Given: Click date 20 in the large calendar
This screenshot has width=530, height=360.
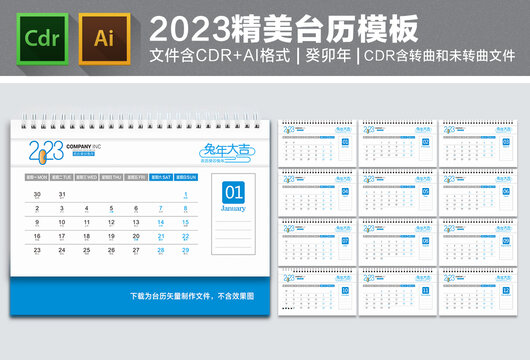Looking at the screenshot, I should click(136, 237).
